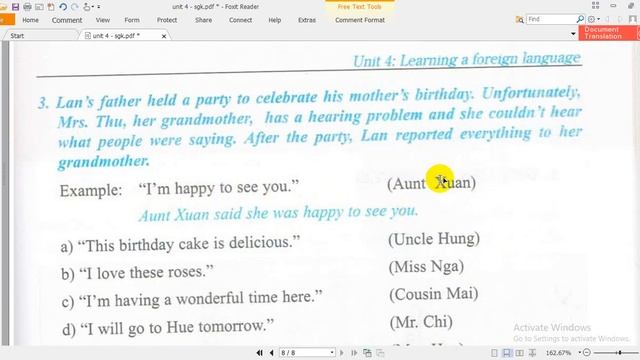Open the tab list dropdown arrow

click(x=573, y=33)
